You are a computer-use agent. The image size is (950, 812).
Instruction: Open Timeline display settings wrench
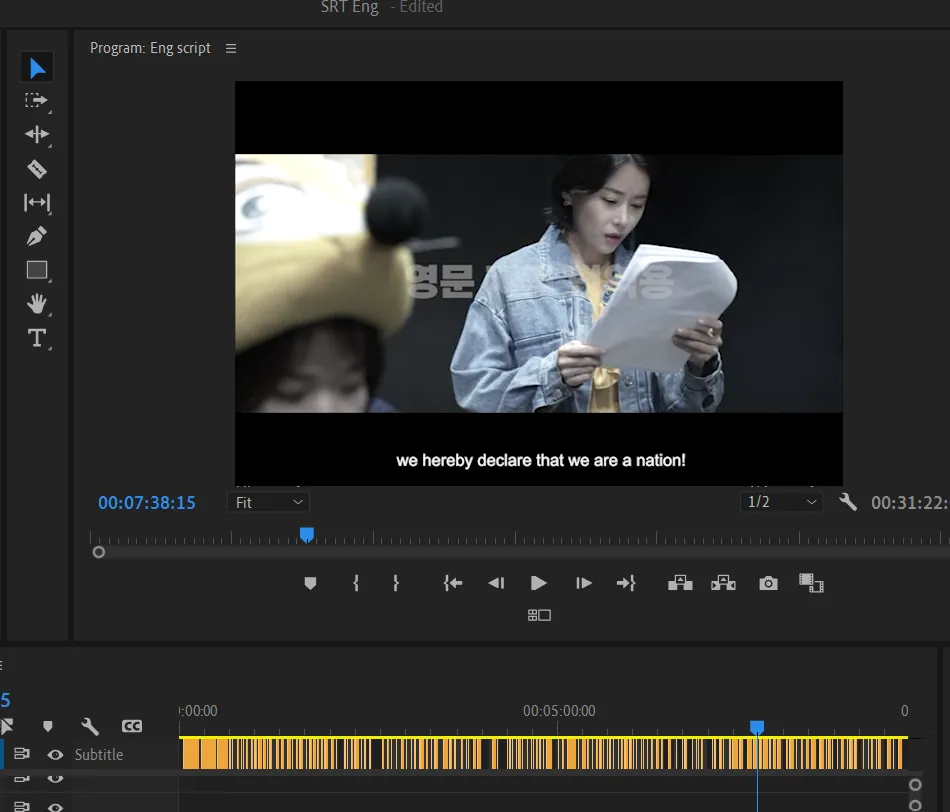(90, 726)
